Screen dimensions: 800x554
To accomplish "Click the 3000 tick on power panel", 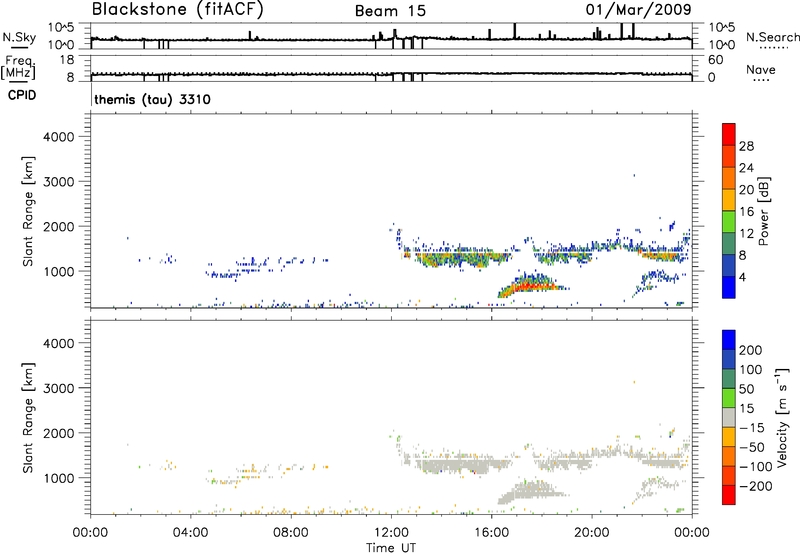I will pyautogui.click(x=58, y=182).
